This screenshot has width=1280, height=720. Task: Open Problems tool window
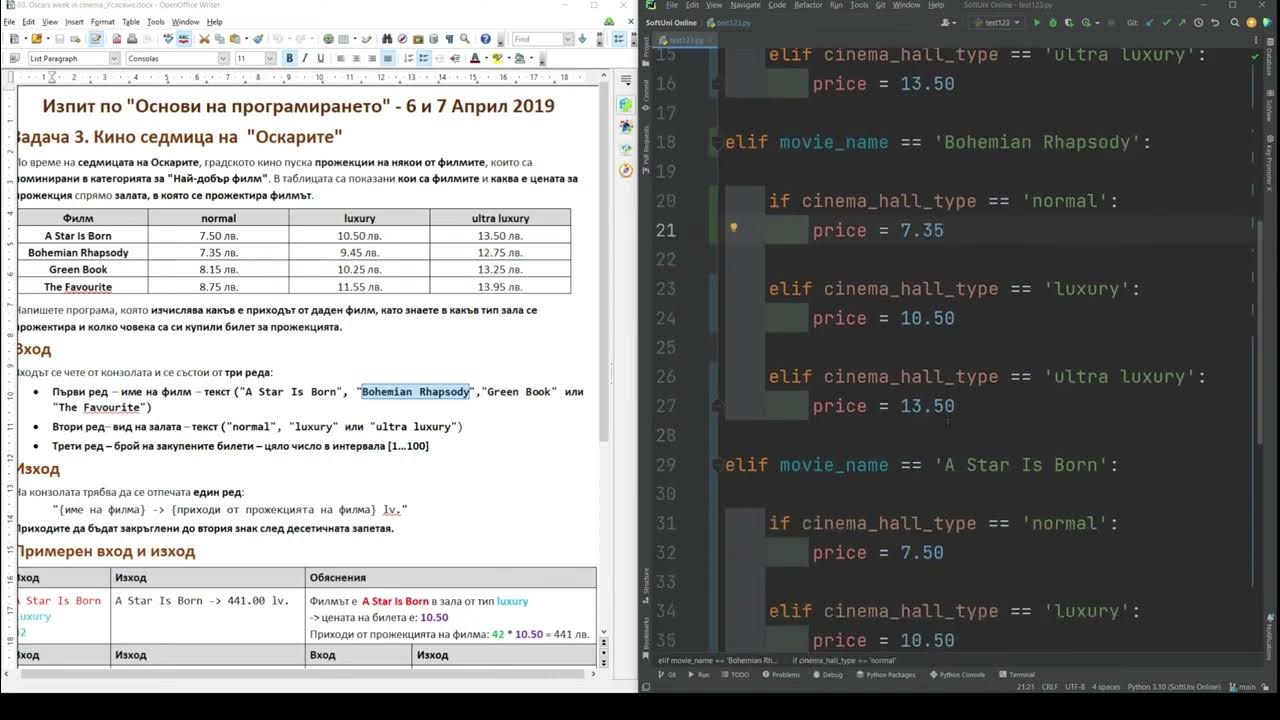click(x=780, y=675)
